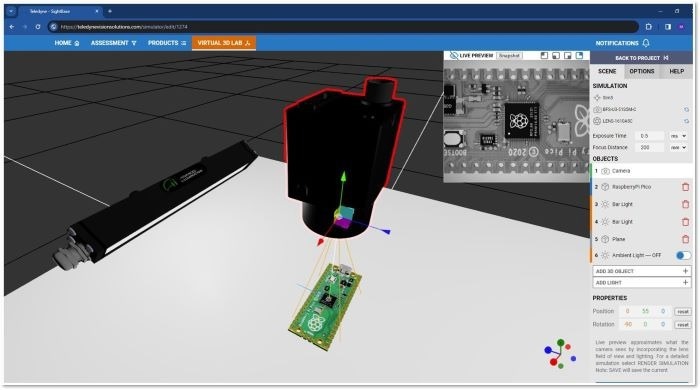
Task: Edit the Rotation X value -90
Action: point(628,324)
